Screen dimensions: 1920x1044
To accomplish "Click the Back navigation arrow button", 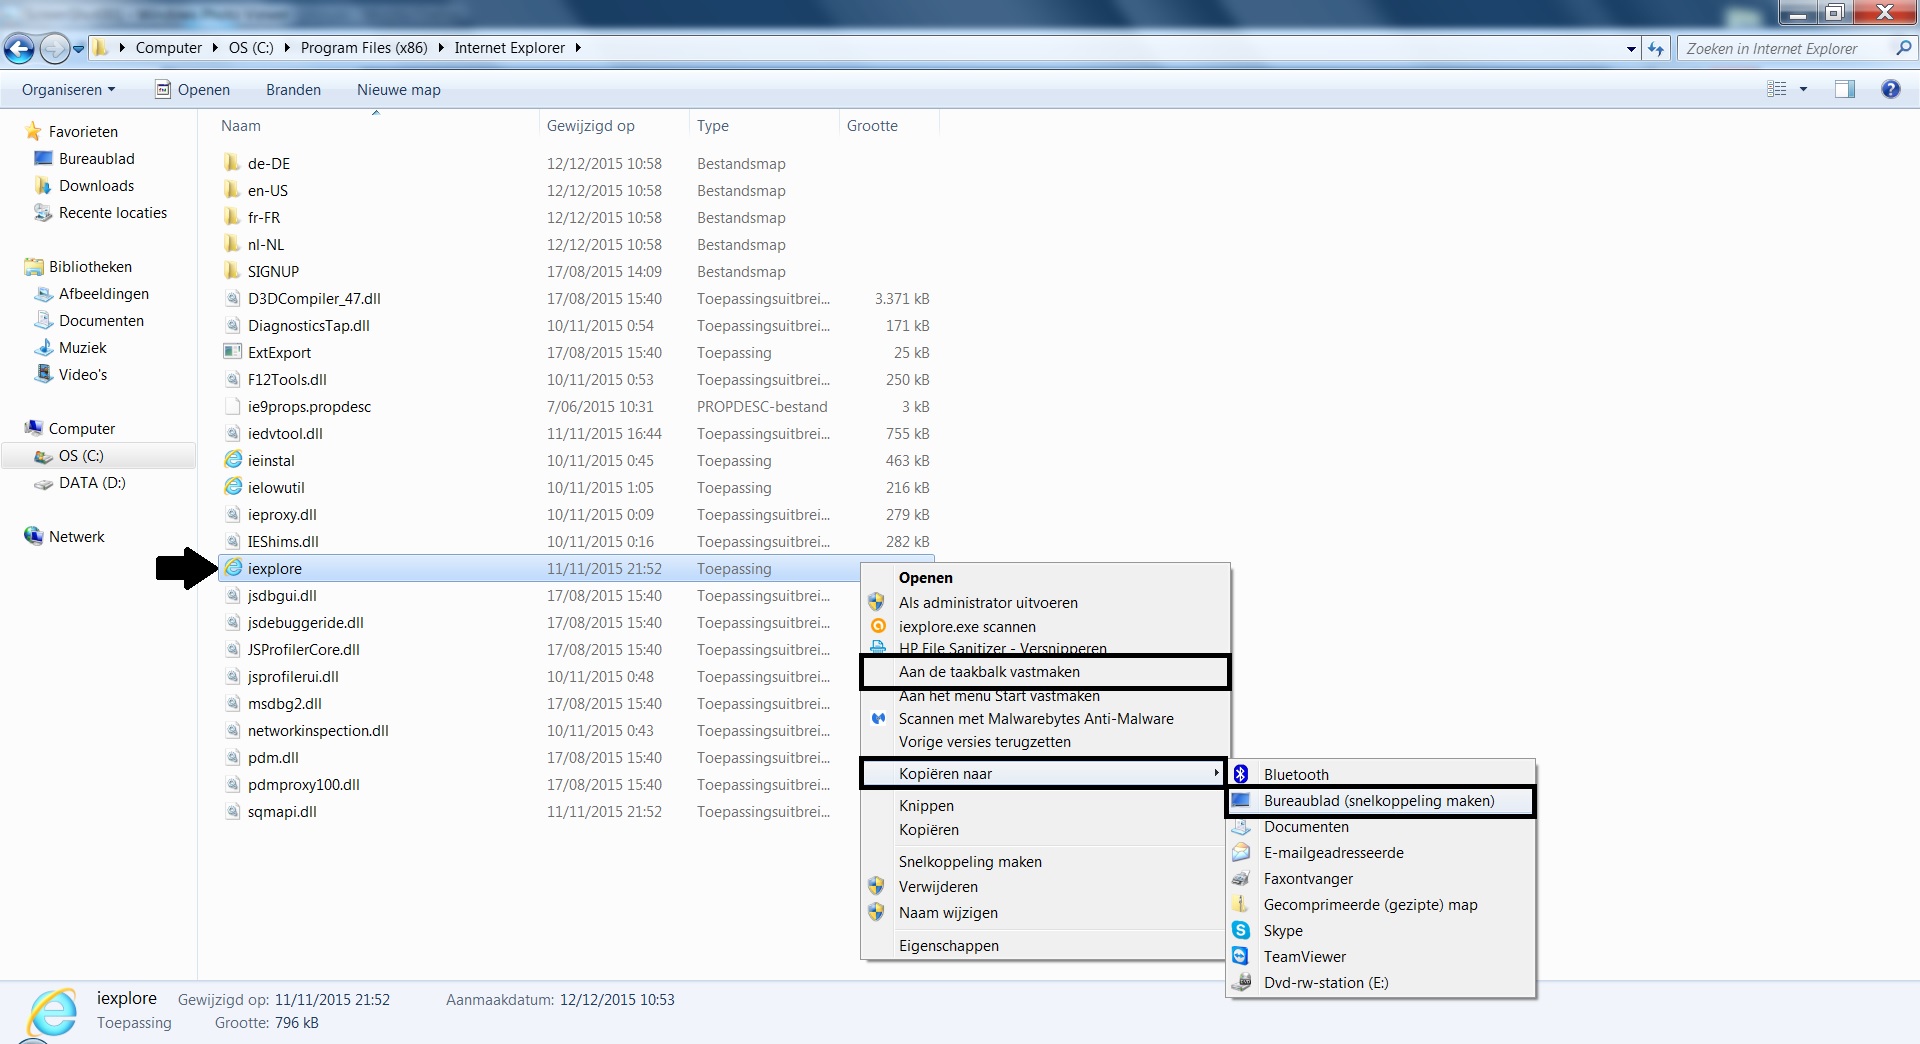I will 20,48.
